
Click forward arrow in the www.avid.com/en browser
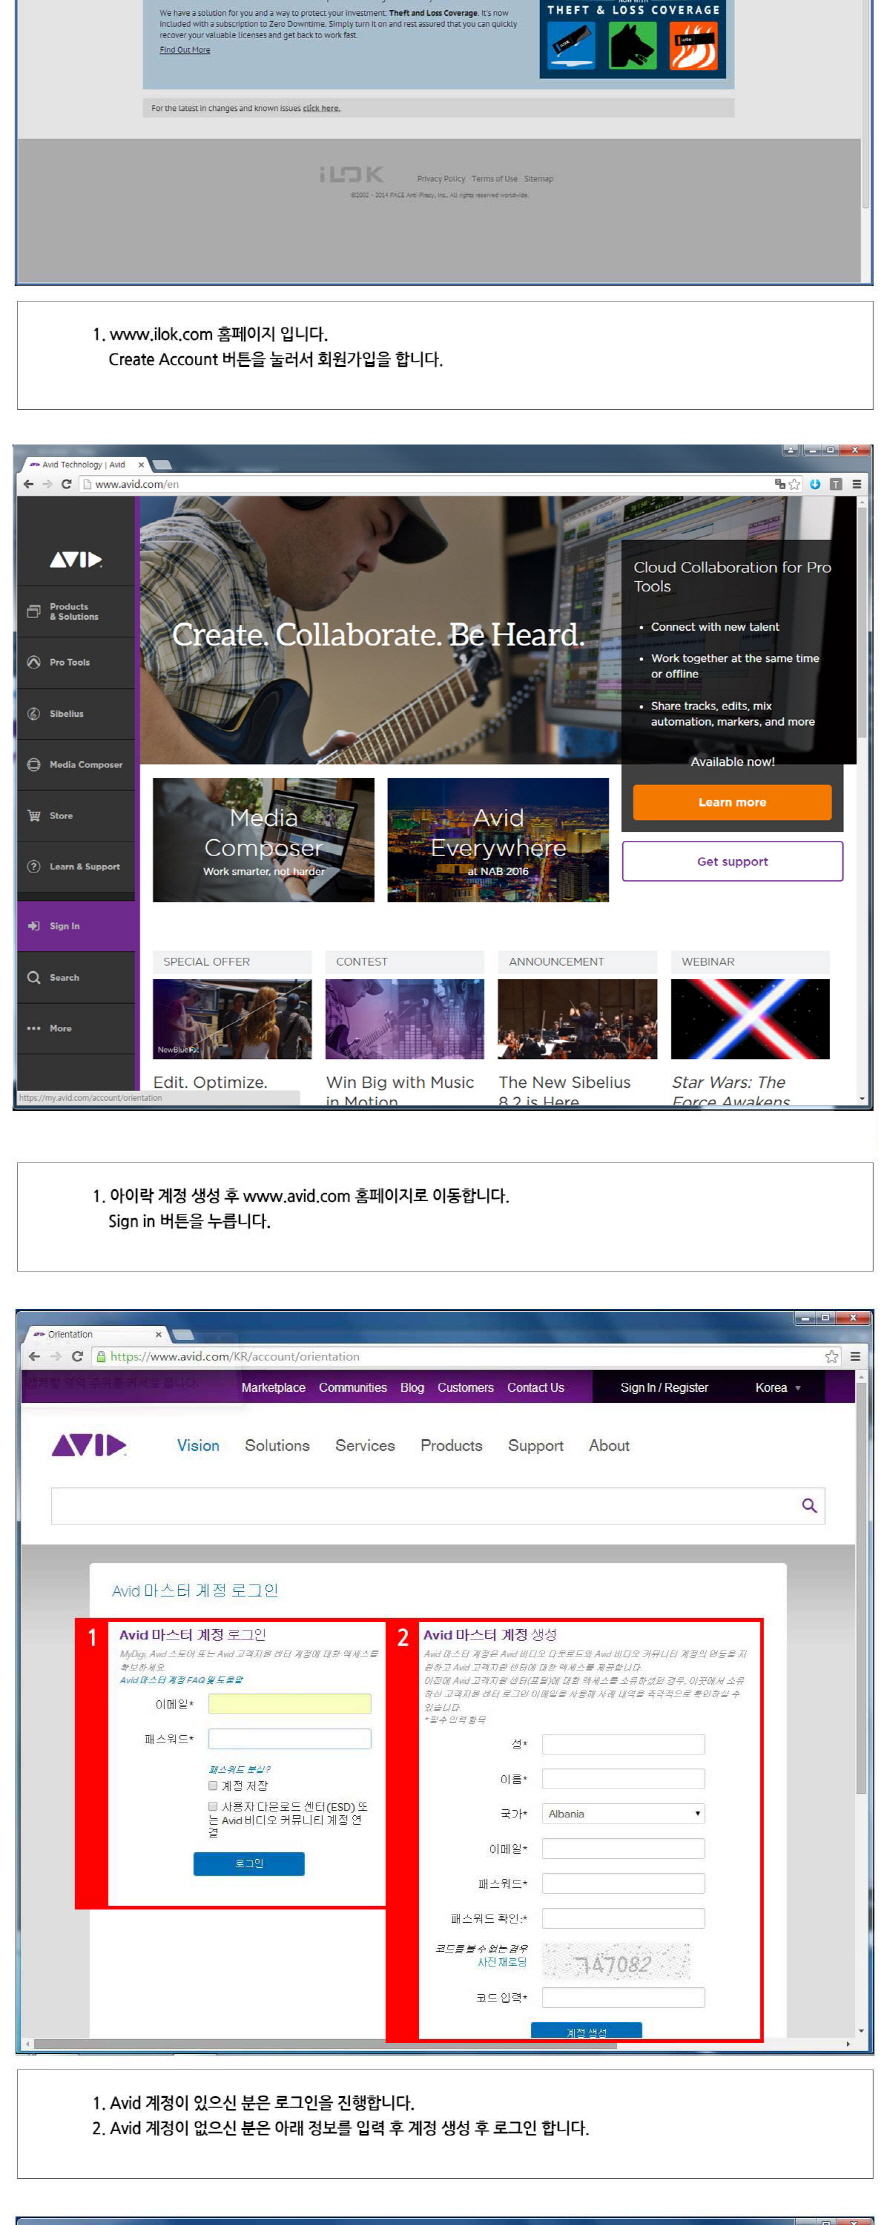pos(47,484)
